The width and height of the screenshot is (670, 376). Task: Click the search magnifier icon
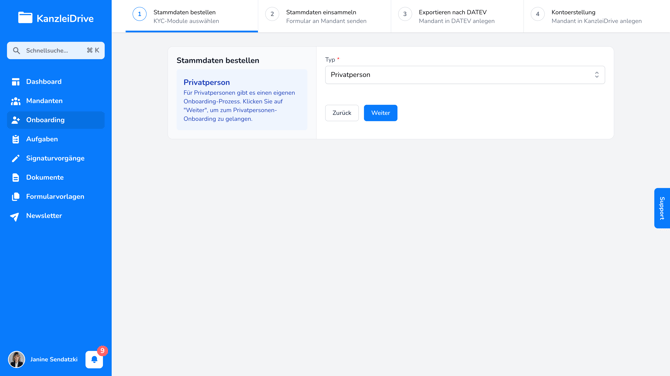(x=16, y=50)
